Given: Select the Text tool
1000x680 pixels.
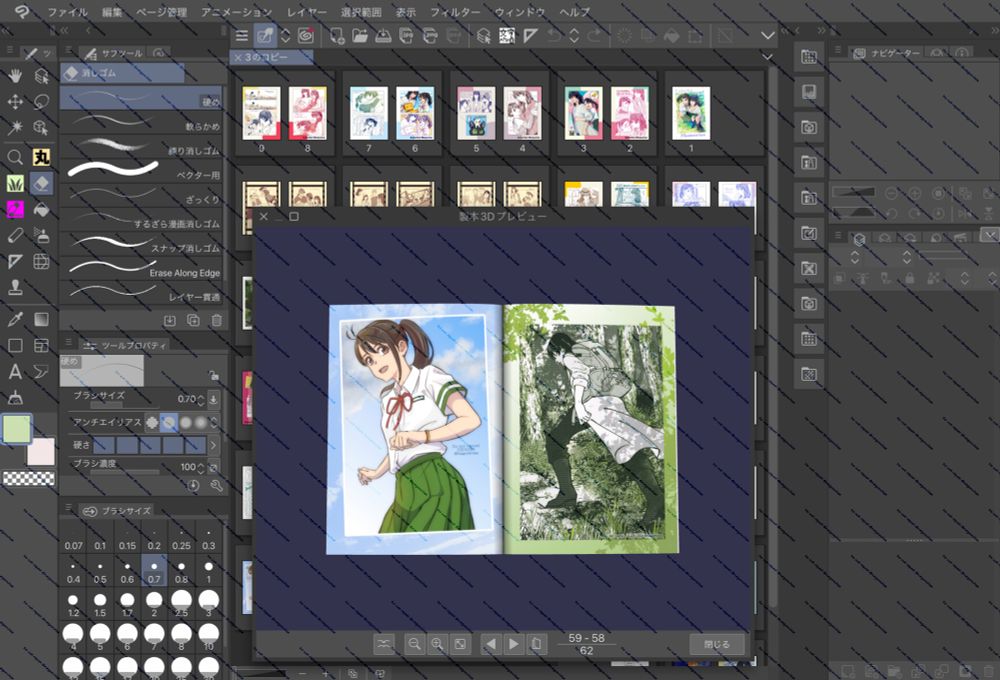Looking at the screenshot, I should point(15,371).
